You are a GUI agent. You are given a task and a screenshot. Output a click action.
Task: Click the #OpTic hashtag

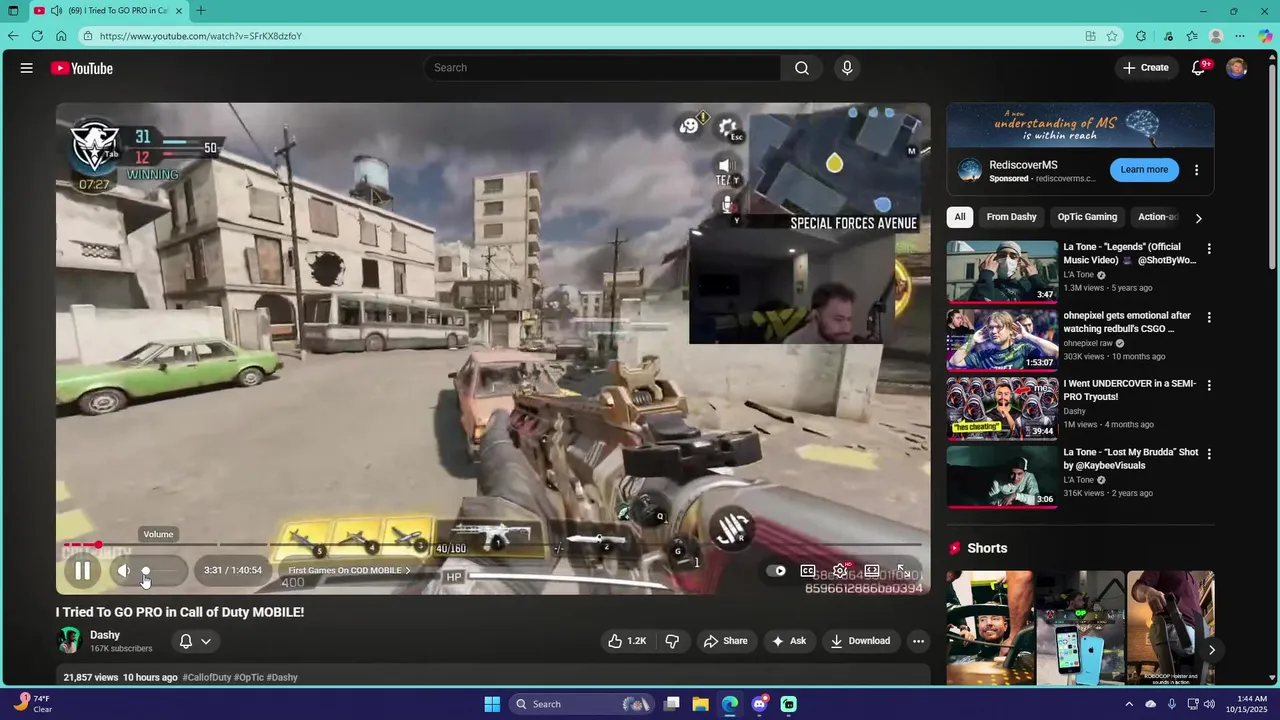click(x=249, y=677)
